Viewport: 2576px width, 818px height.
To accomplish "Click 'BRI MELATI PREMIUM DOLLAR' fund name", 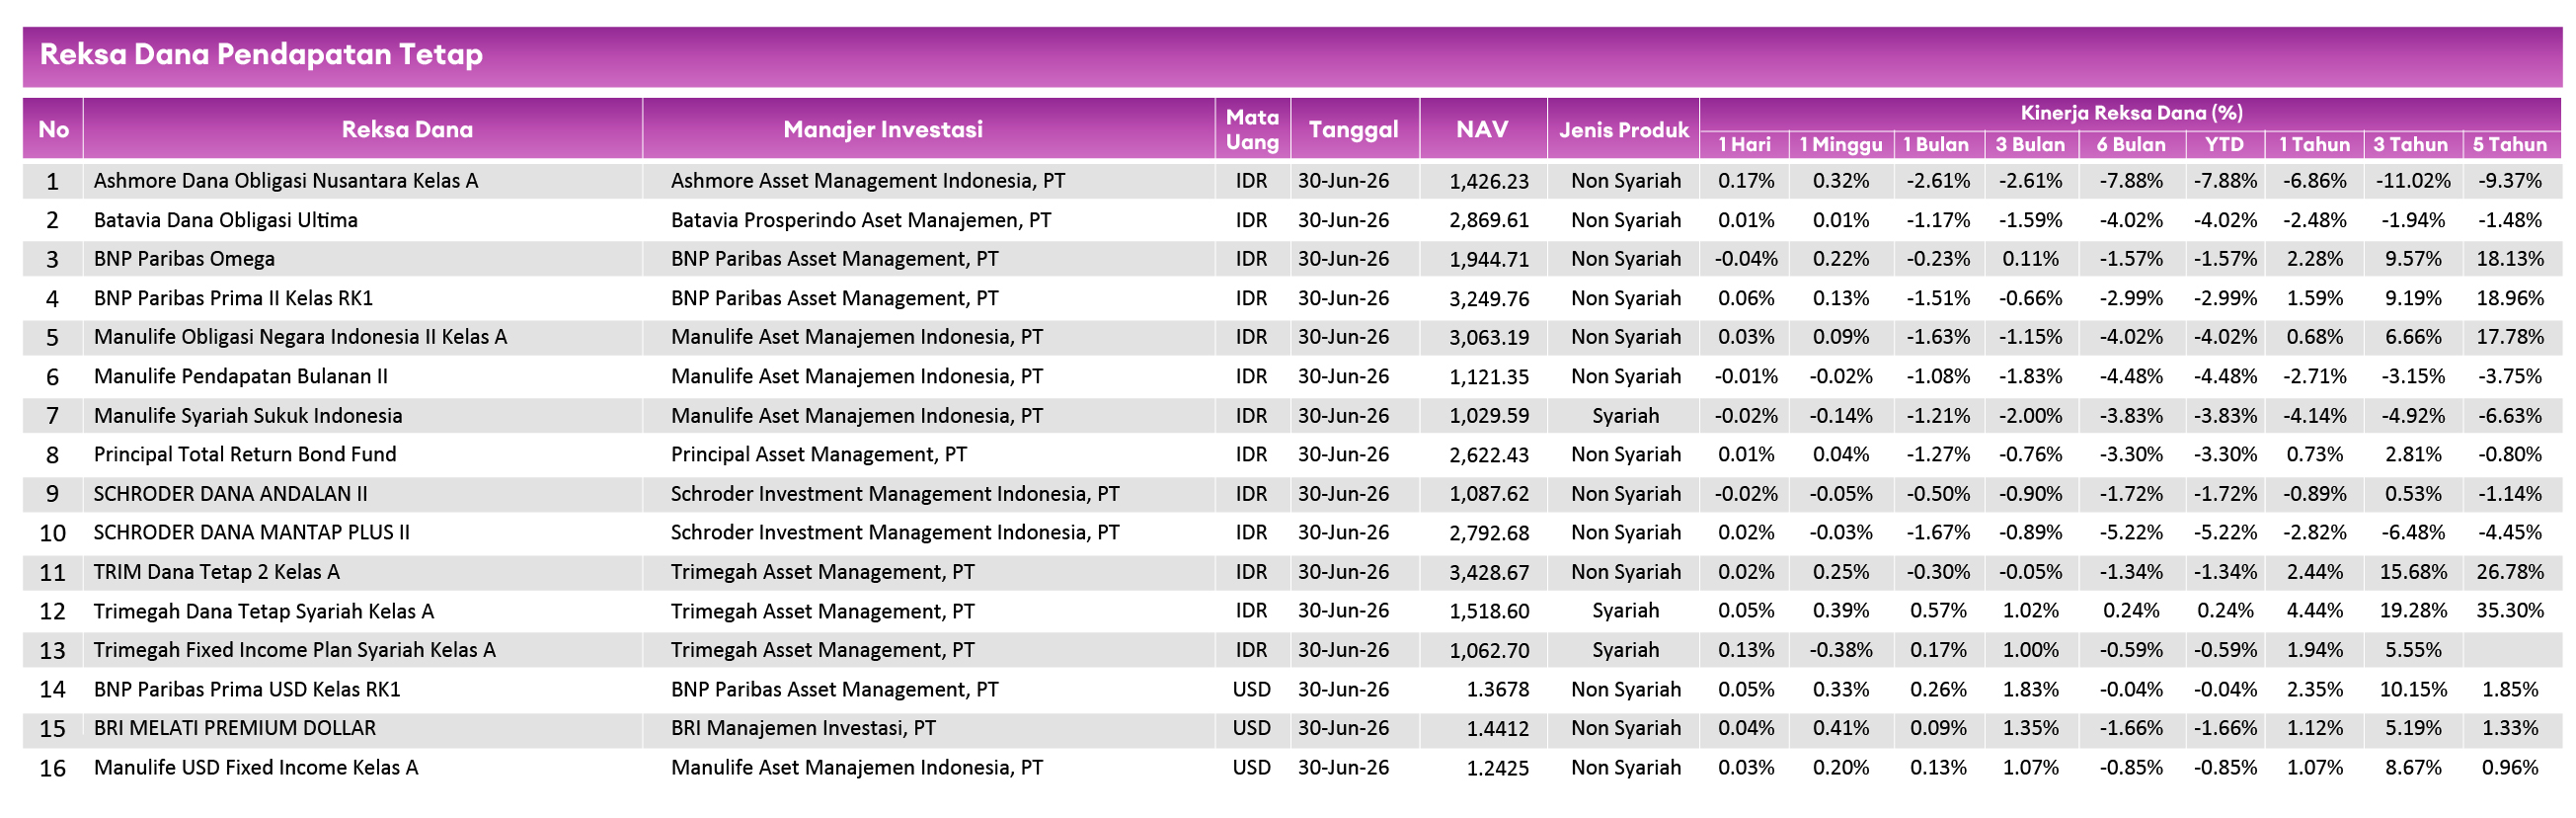I will [235, 728].
